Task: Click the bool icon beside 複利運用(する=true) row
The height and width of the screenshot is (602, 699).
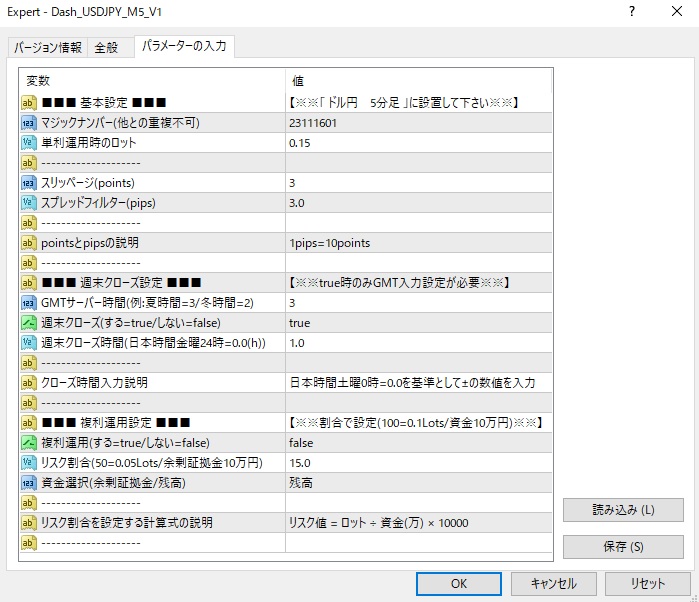Action: (x=29, y=443)
